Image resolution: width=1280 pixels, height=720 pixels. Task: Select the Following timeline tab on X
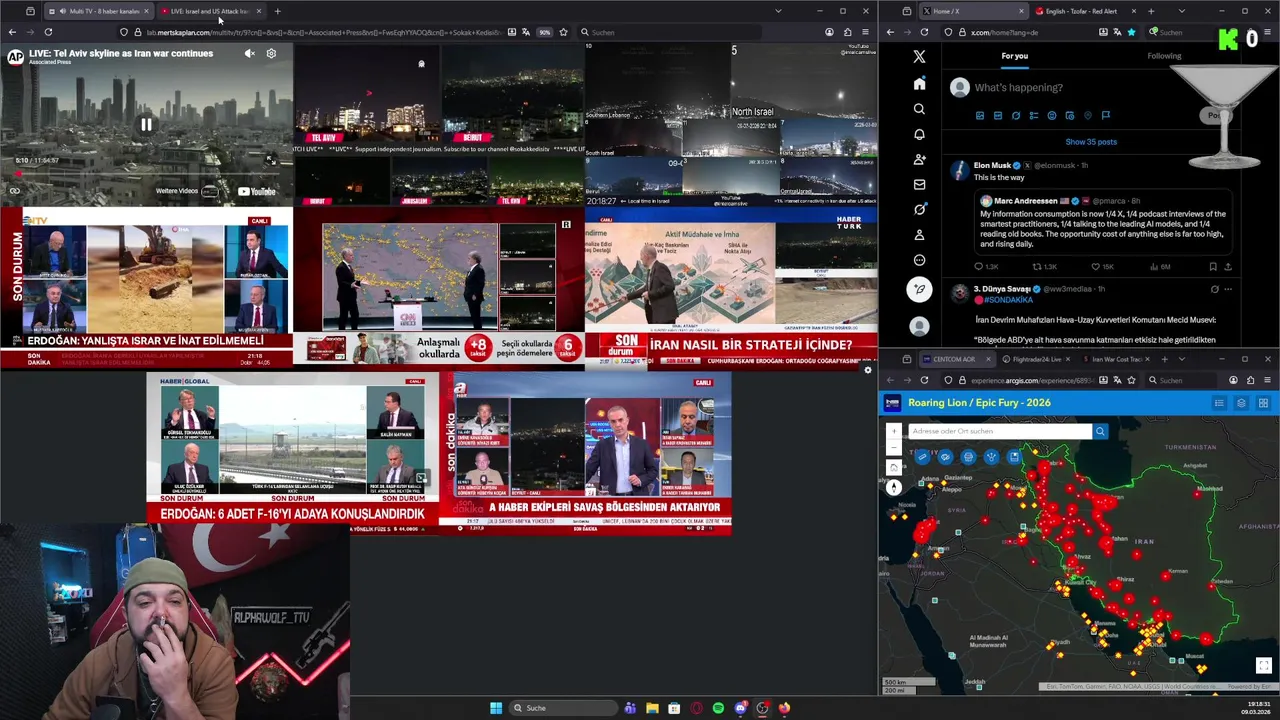[1164, 56]
